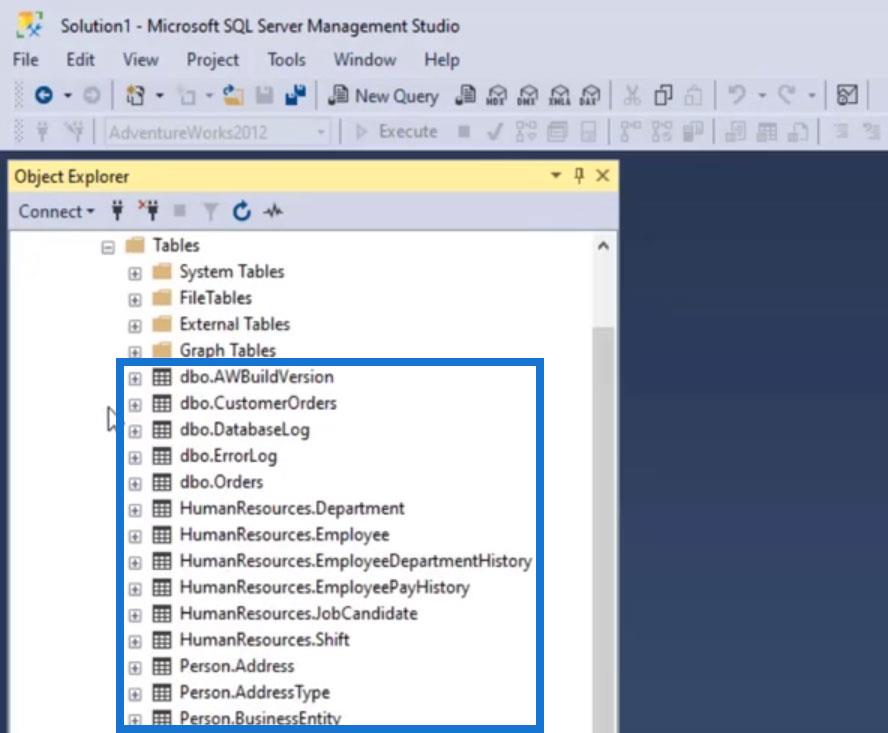888x733 pixels.
Task: Open the View menu
Action: point(140,59)
